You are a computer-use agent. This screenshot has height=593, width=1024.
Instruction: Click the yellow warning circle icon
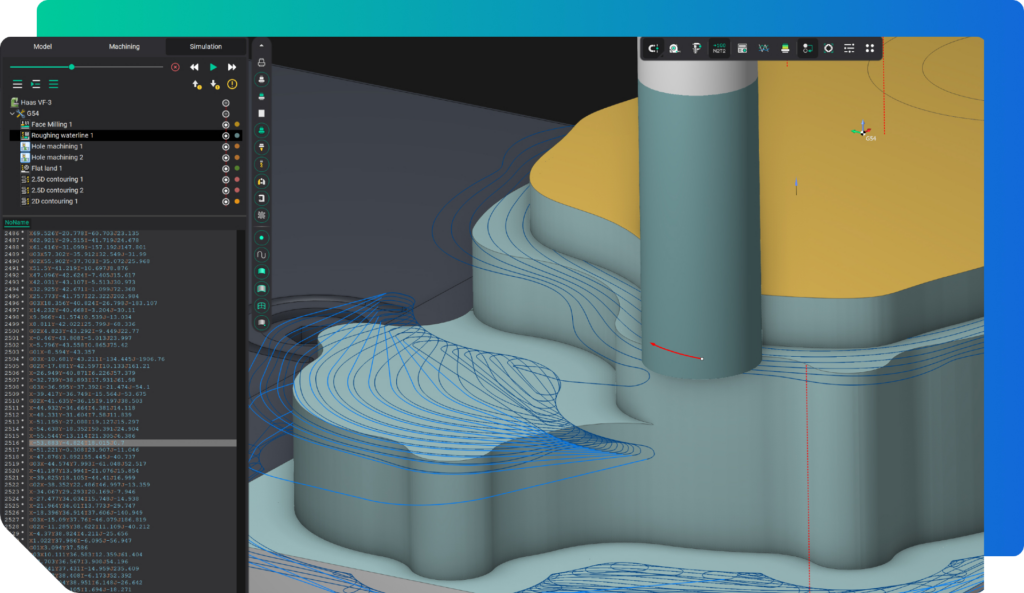[232, 84]
